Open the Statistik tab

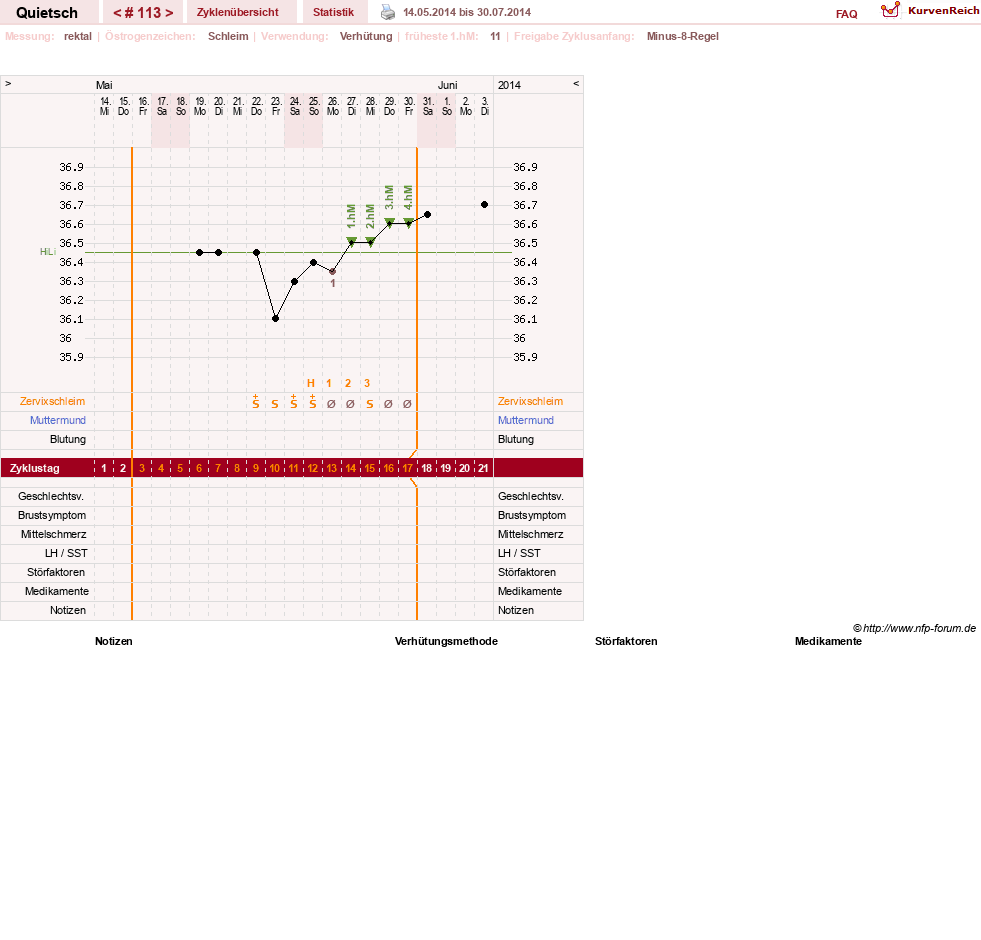click(333, 13)
